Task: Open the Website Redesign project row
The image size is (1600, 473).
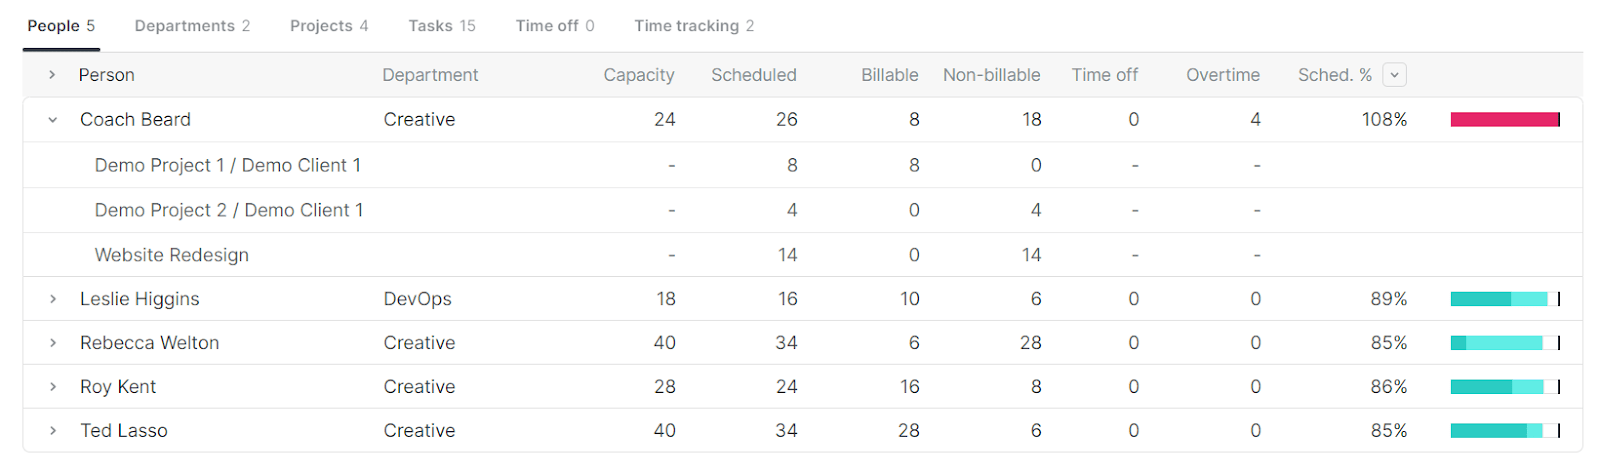Action: point(172,255)
